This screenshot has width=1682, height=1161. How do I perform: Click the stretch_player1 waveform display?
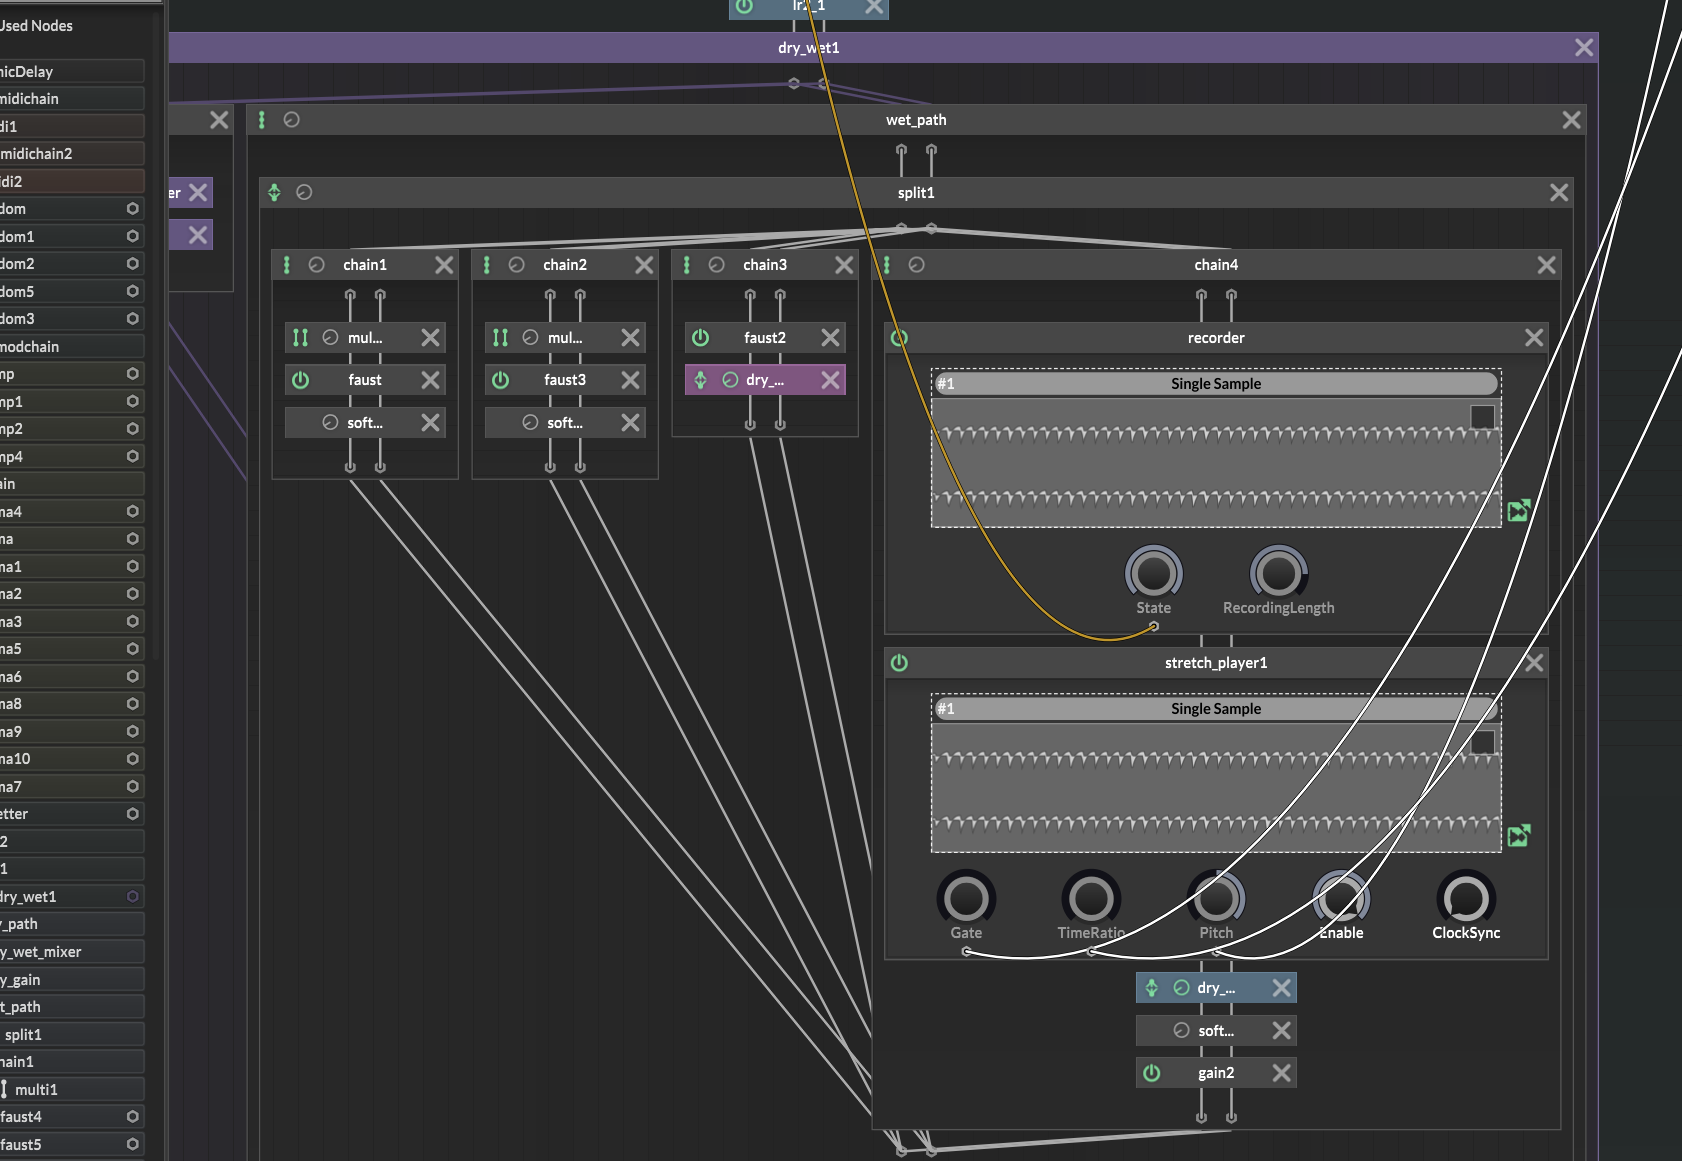pyautogui.click(x=1216, y=787)
